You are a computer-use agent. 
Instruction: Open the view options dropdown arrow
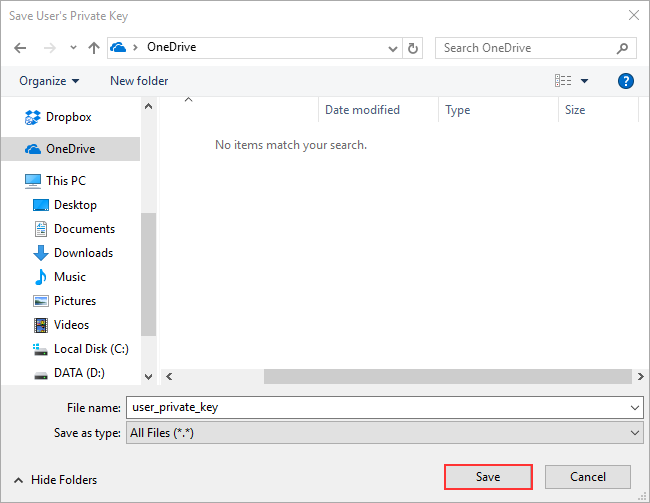584,81
